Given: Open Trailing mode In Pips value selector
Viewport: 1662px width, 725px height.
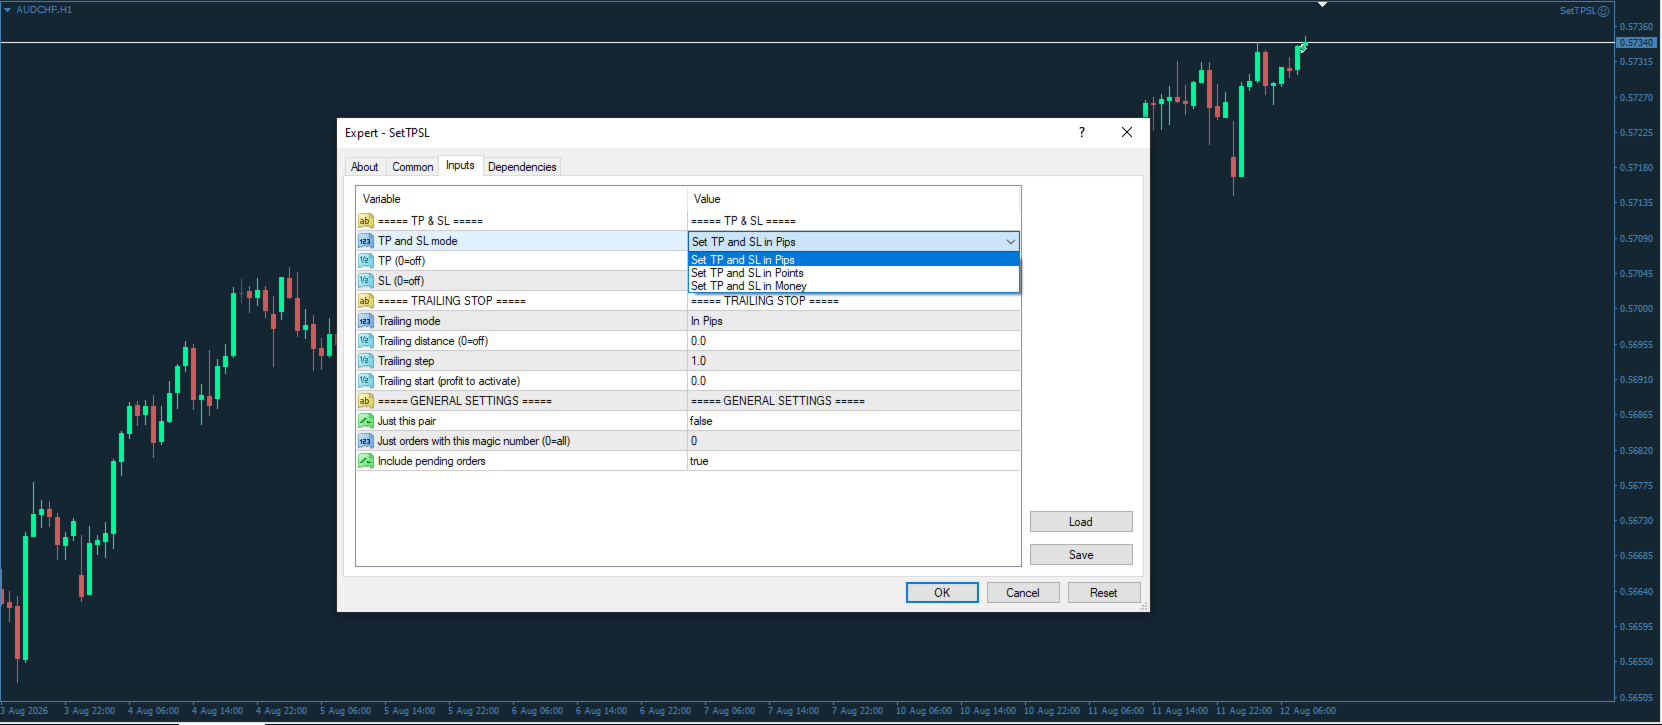Looking at the screenshot, I should 854,321.
